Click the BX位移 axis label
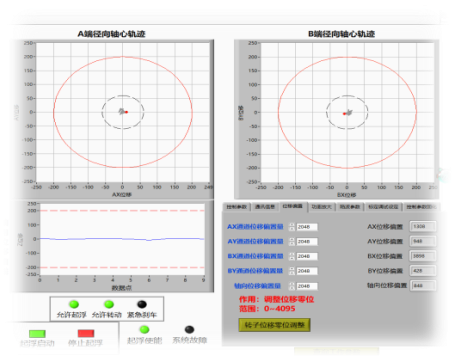 click(347, 195)
